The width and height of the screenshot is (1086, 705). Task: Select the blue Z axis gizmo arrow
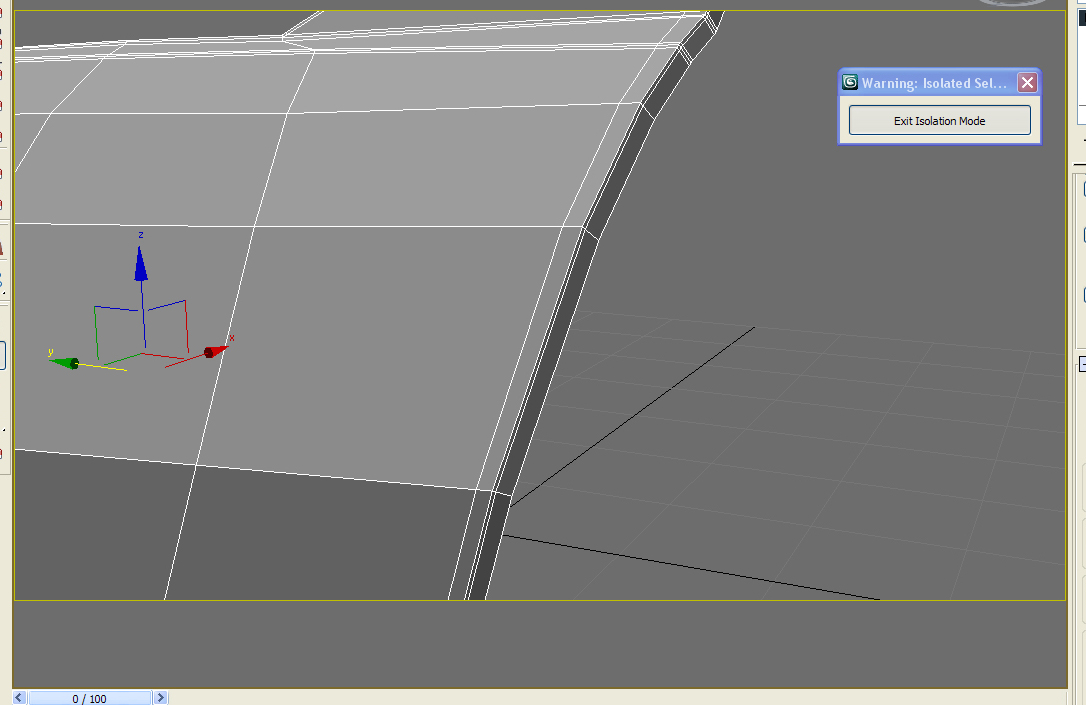point(141,264)
